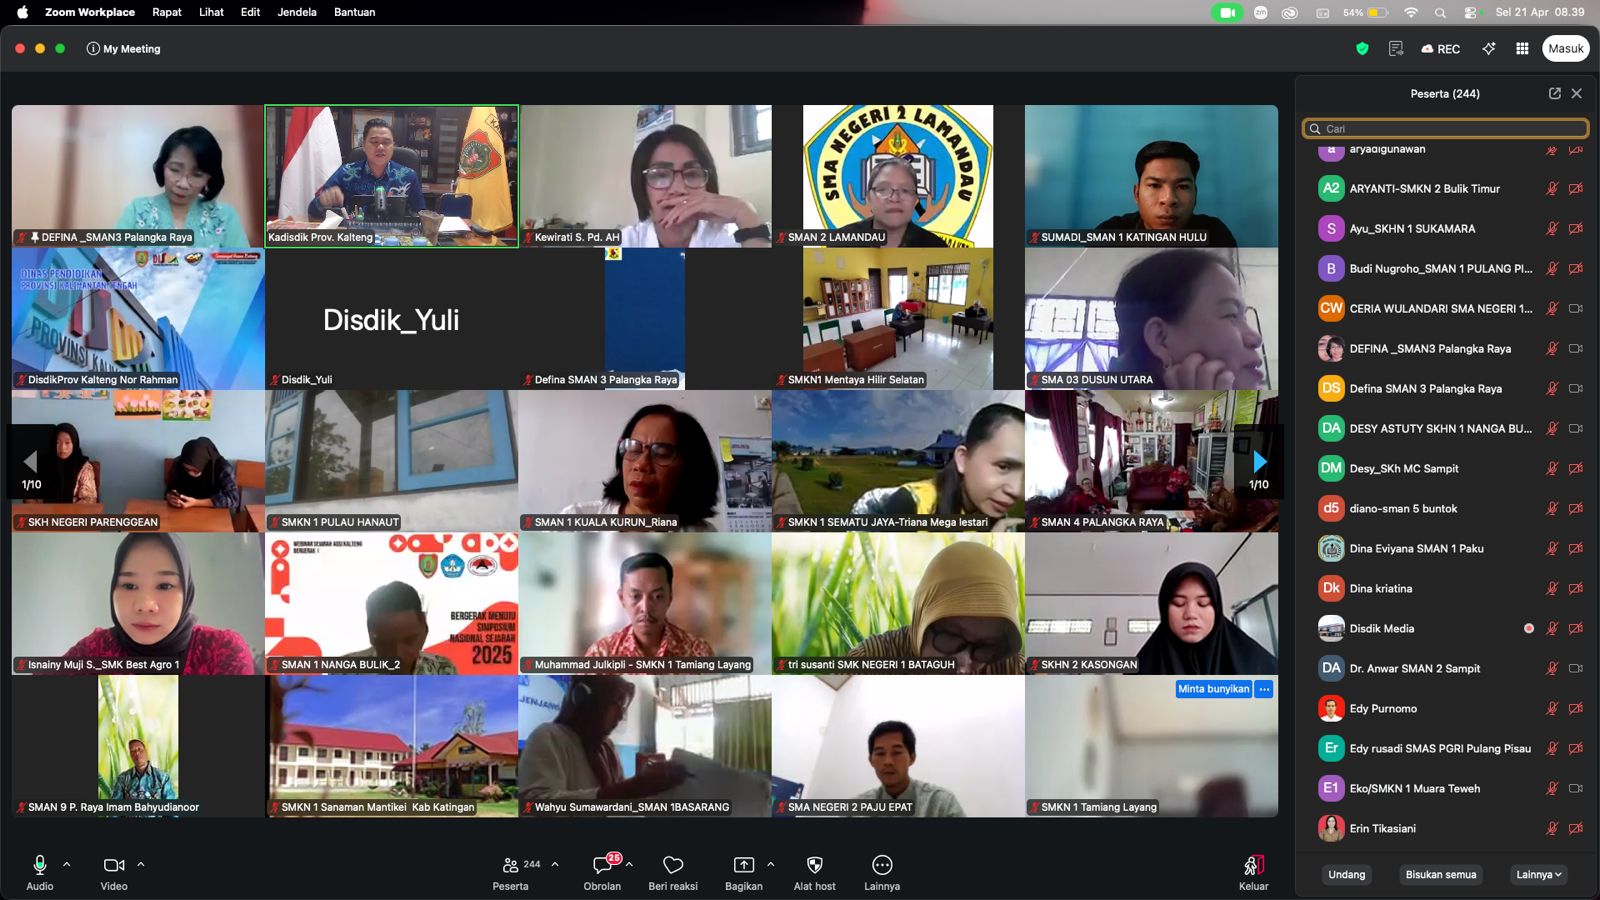The height and width of the screenshot is (900, 1600).
Task: Click the Keluar leave meeting icon
Action: pos(1253,865)
